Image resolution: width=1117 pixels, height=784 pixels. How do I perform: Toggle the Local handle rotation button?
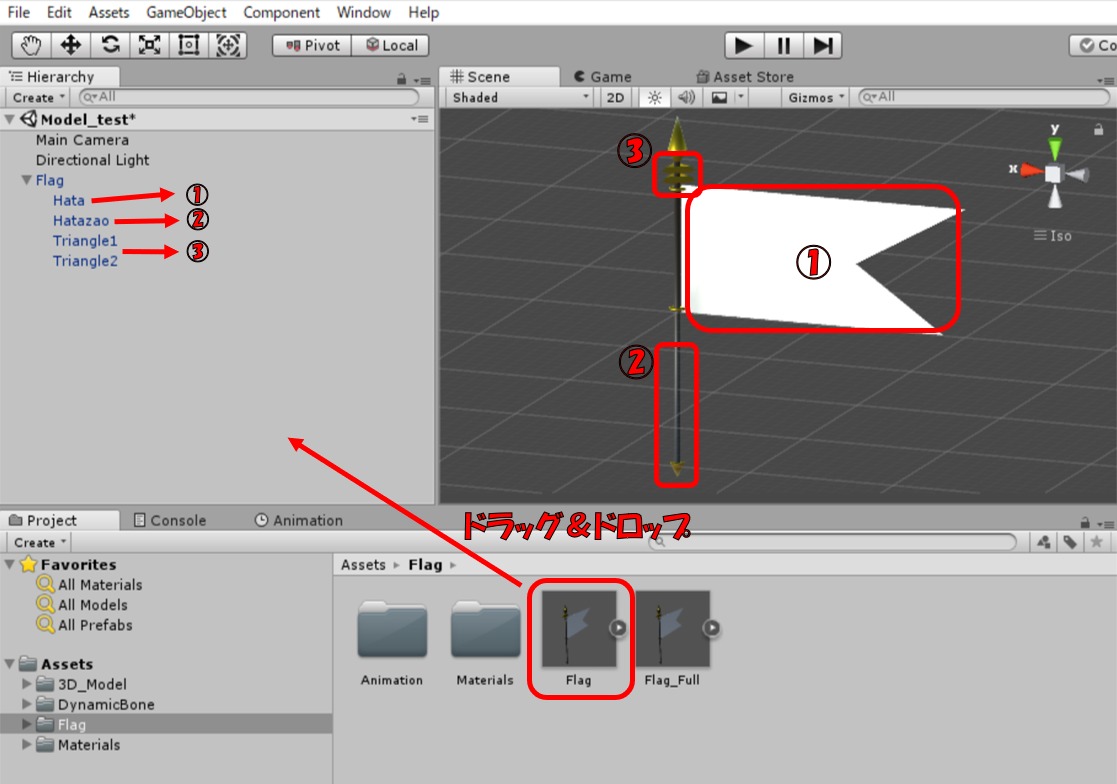point(391,45)
